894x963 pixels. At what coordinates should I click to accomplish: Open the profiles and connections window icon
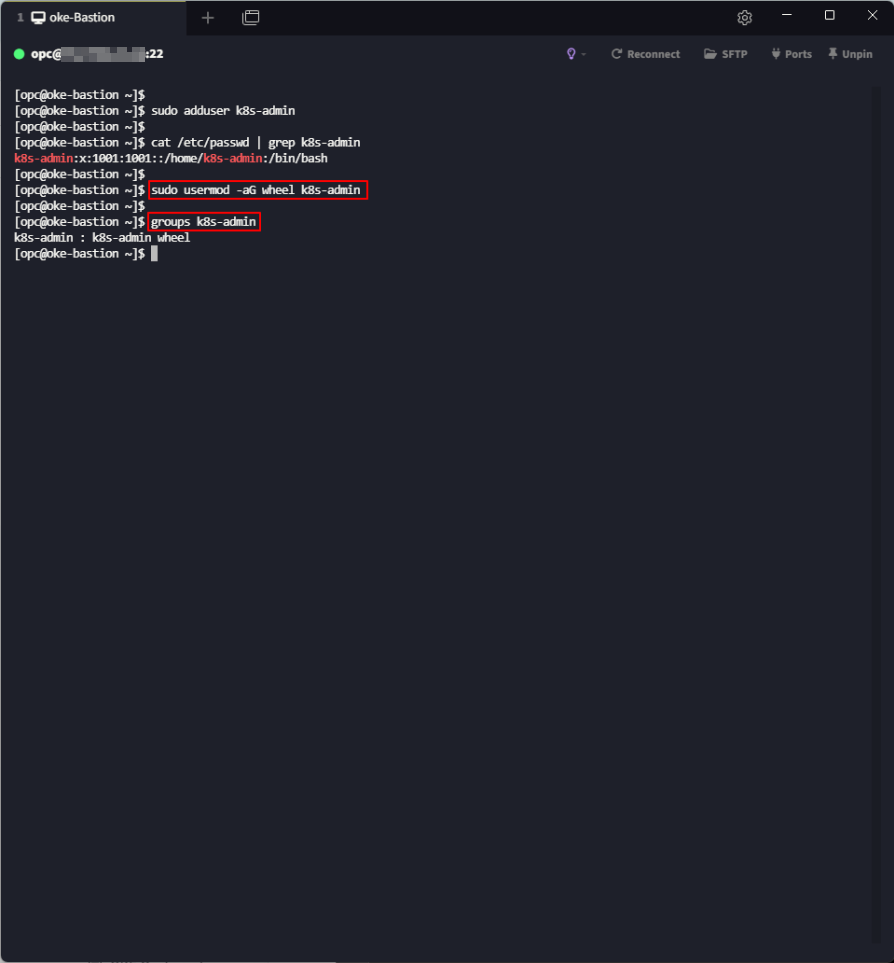tap(251, 18)
